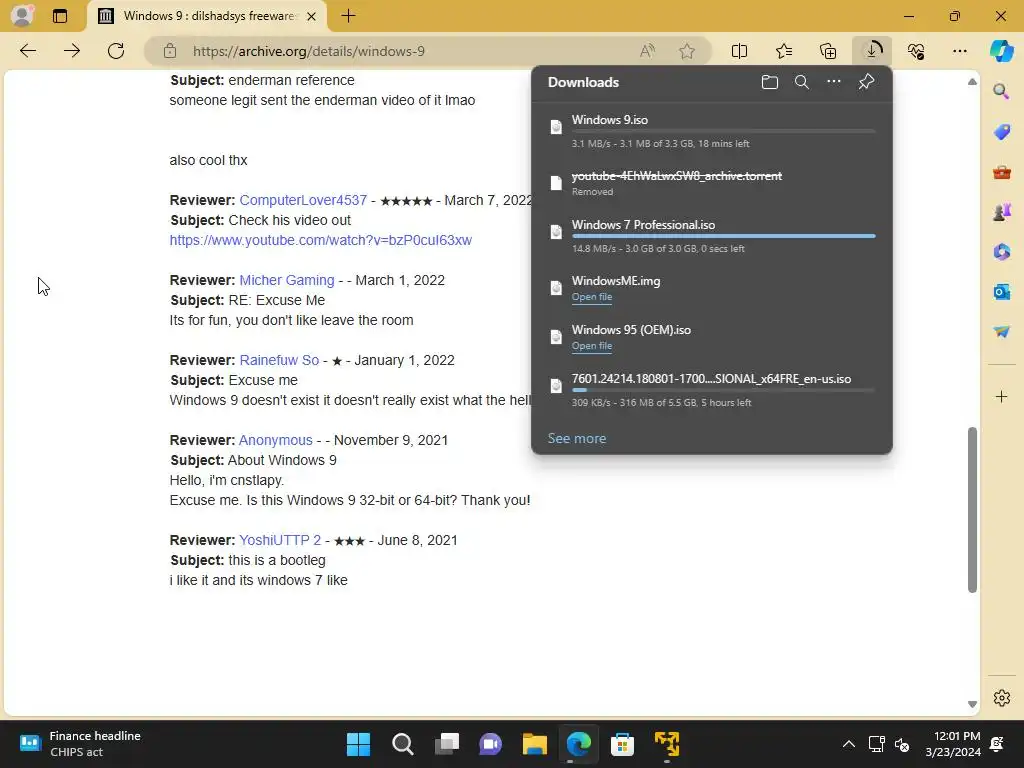Screen dimensions: 1024x768
Task: Close the Windows 9 tab
Action: coord(312,16)
